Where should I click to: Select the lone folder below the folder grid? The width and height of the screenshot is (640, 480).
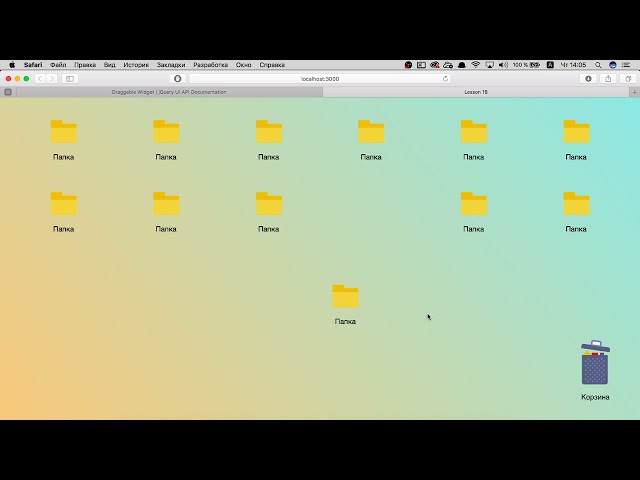pyautogui.click(x=345, y=296)
